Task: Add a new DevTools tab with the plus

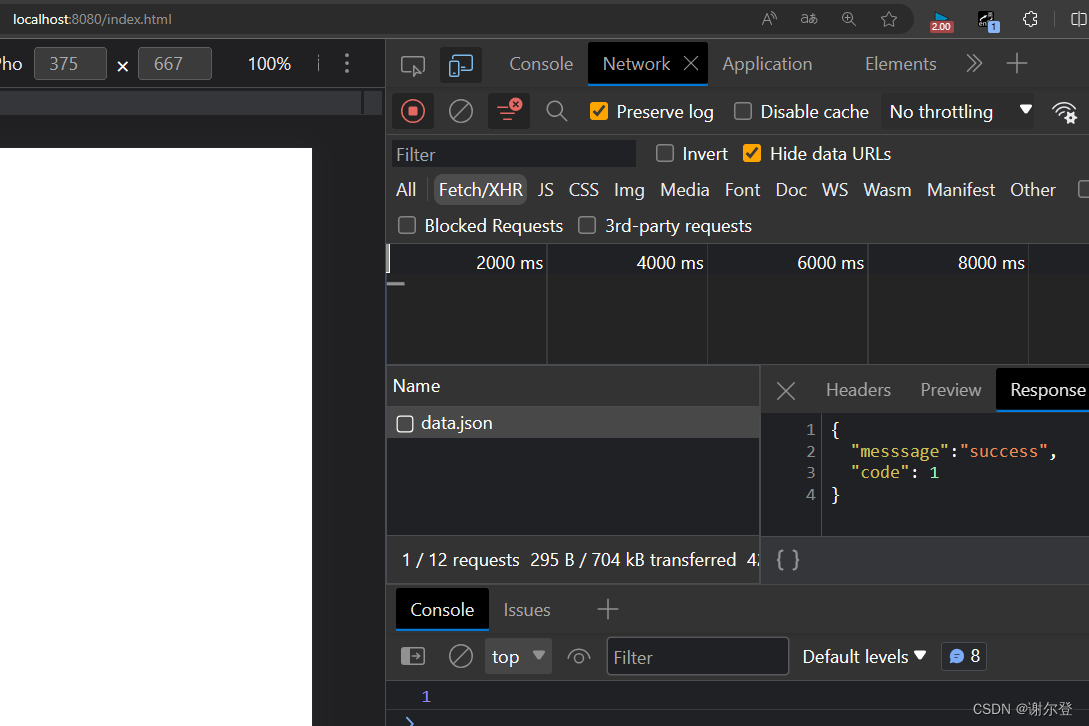Action: point(1017,64)
